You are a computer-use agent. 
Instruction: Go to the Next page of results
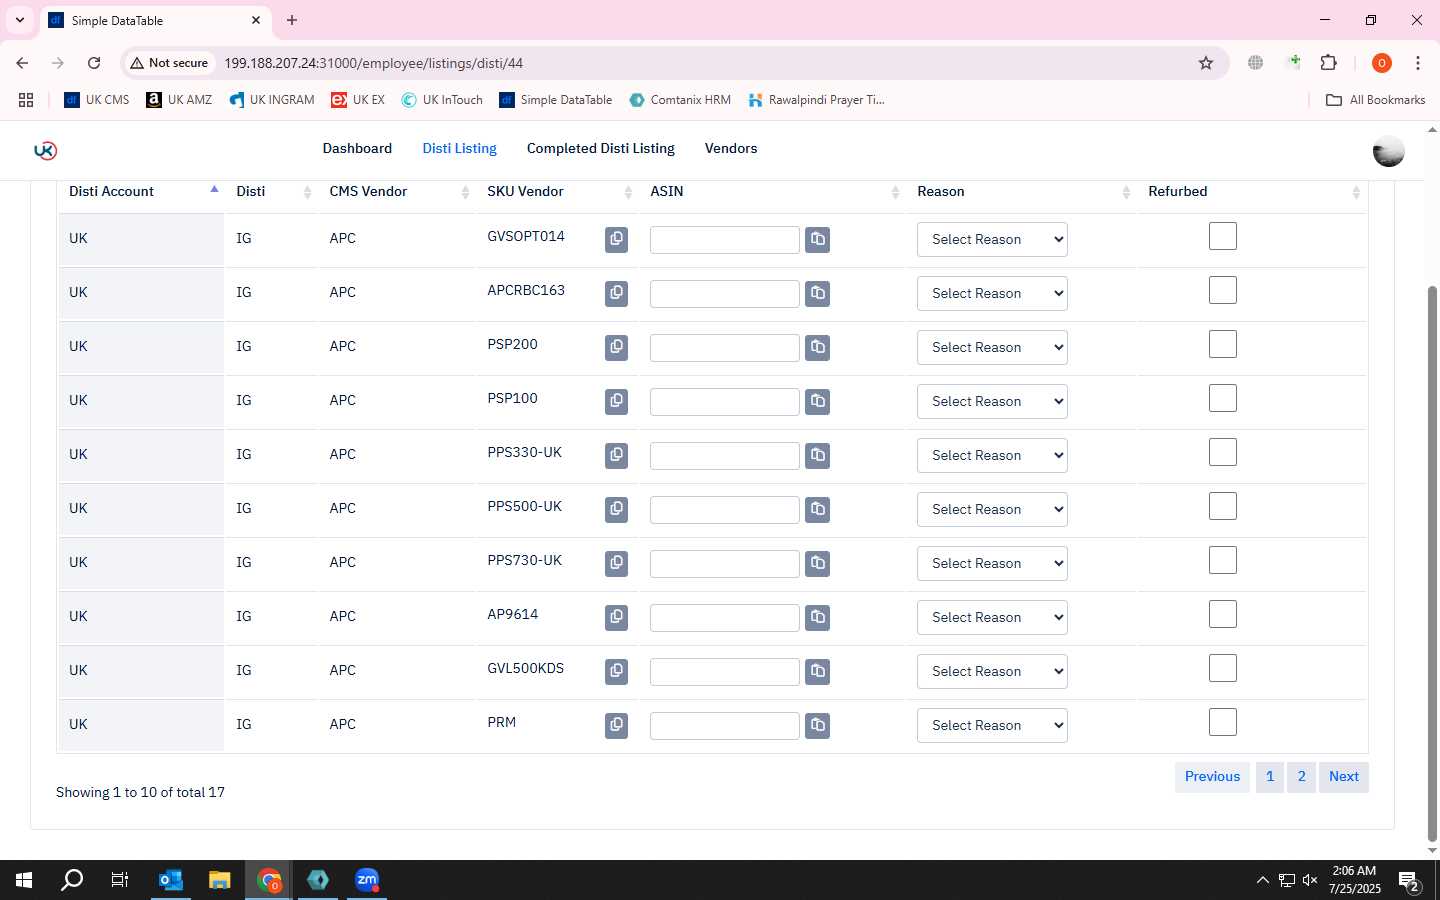pos(1344,776)
